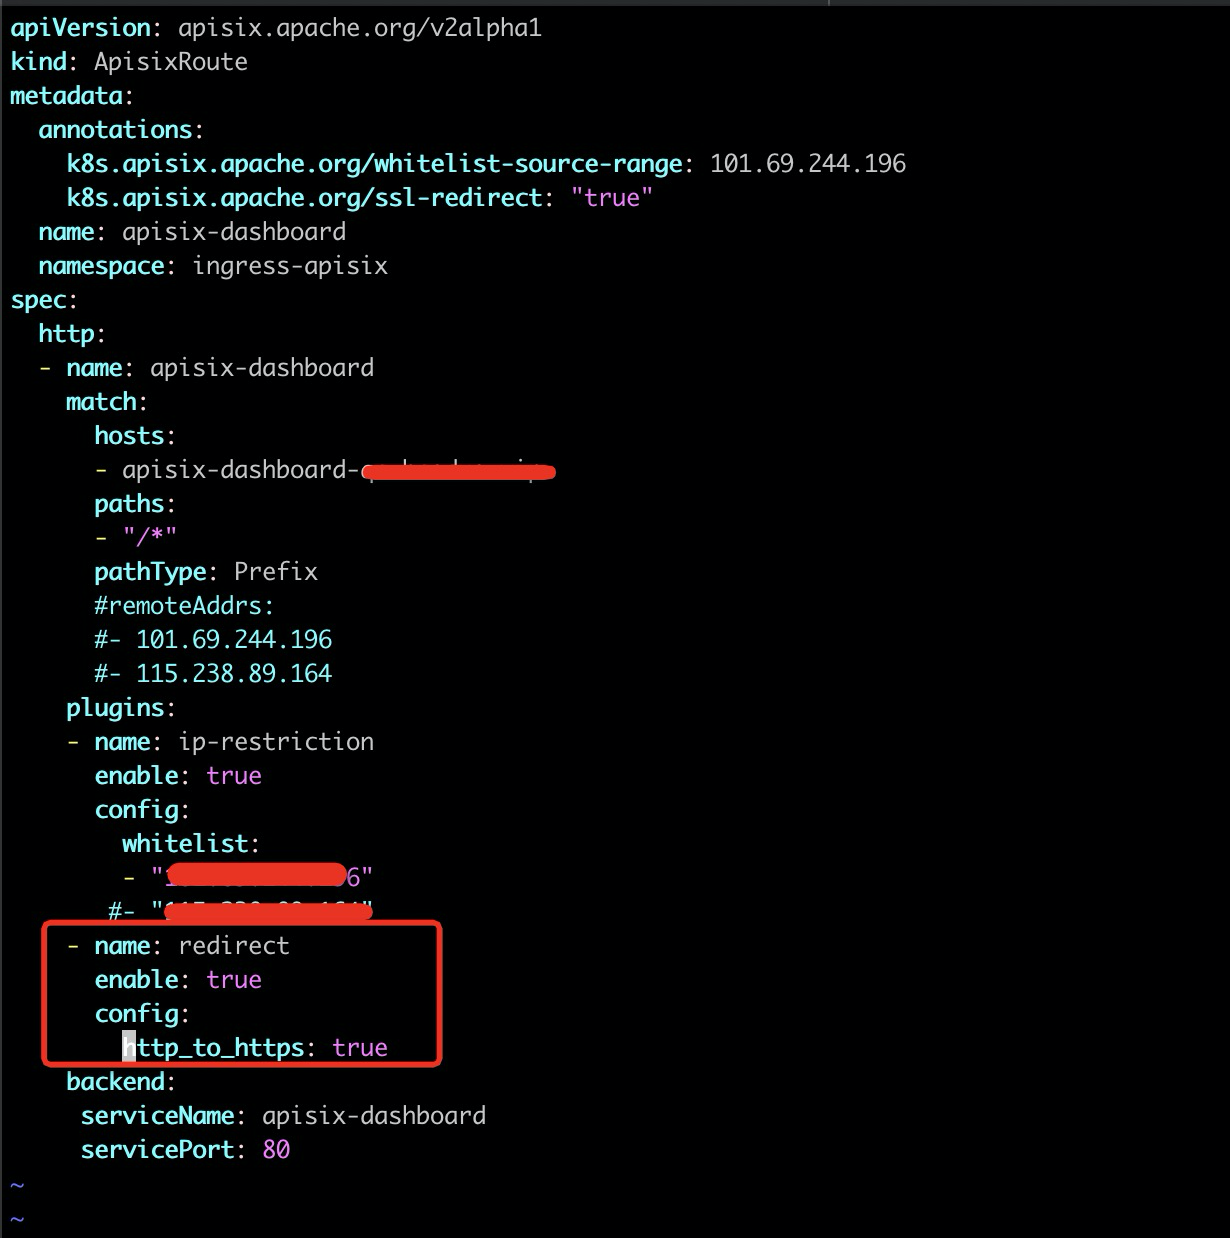The image size is (1230, 1238).
Task: Select the servicePort value 80
Action: pos(276,1150)
